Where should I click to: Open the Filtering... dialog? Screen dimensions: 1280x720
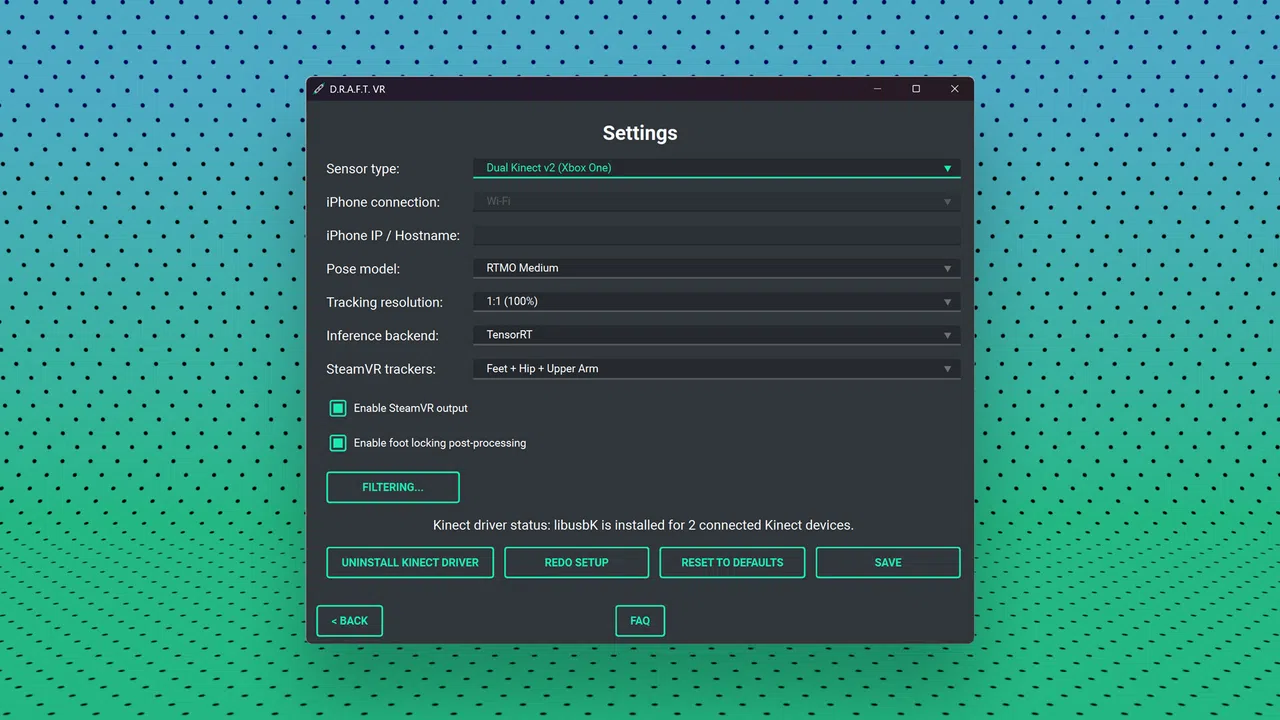tap(393, 487)
